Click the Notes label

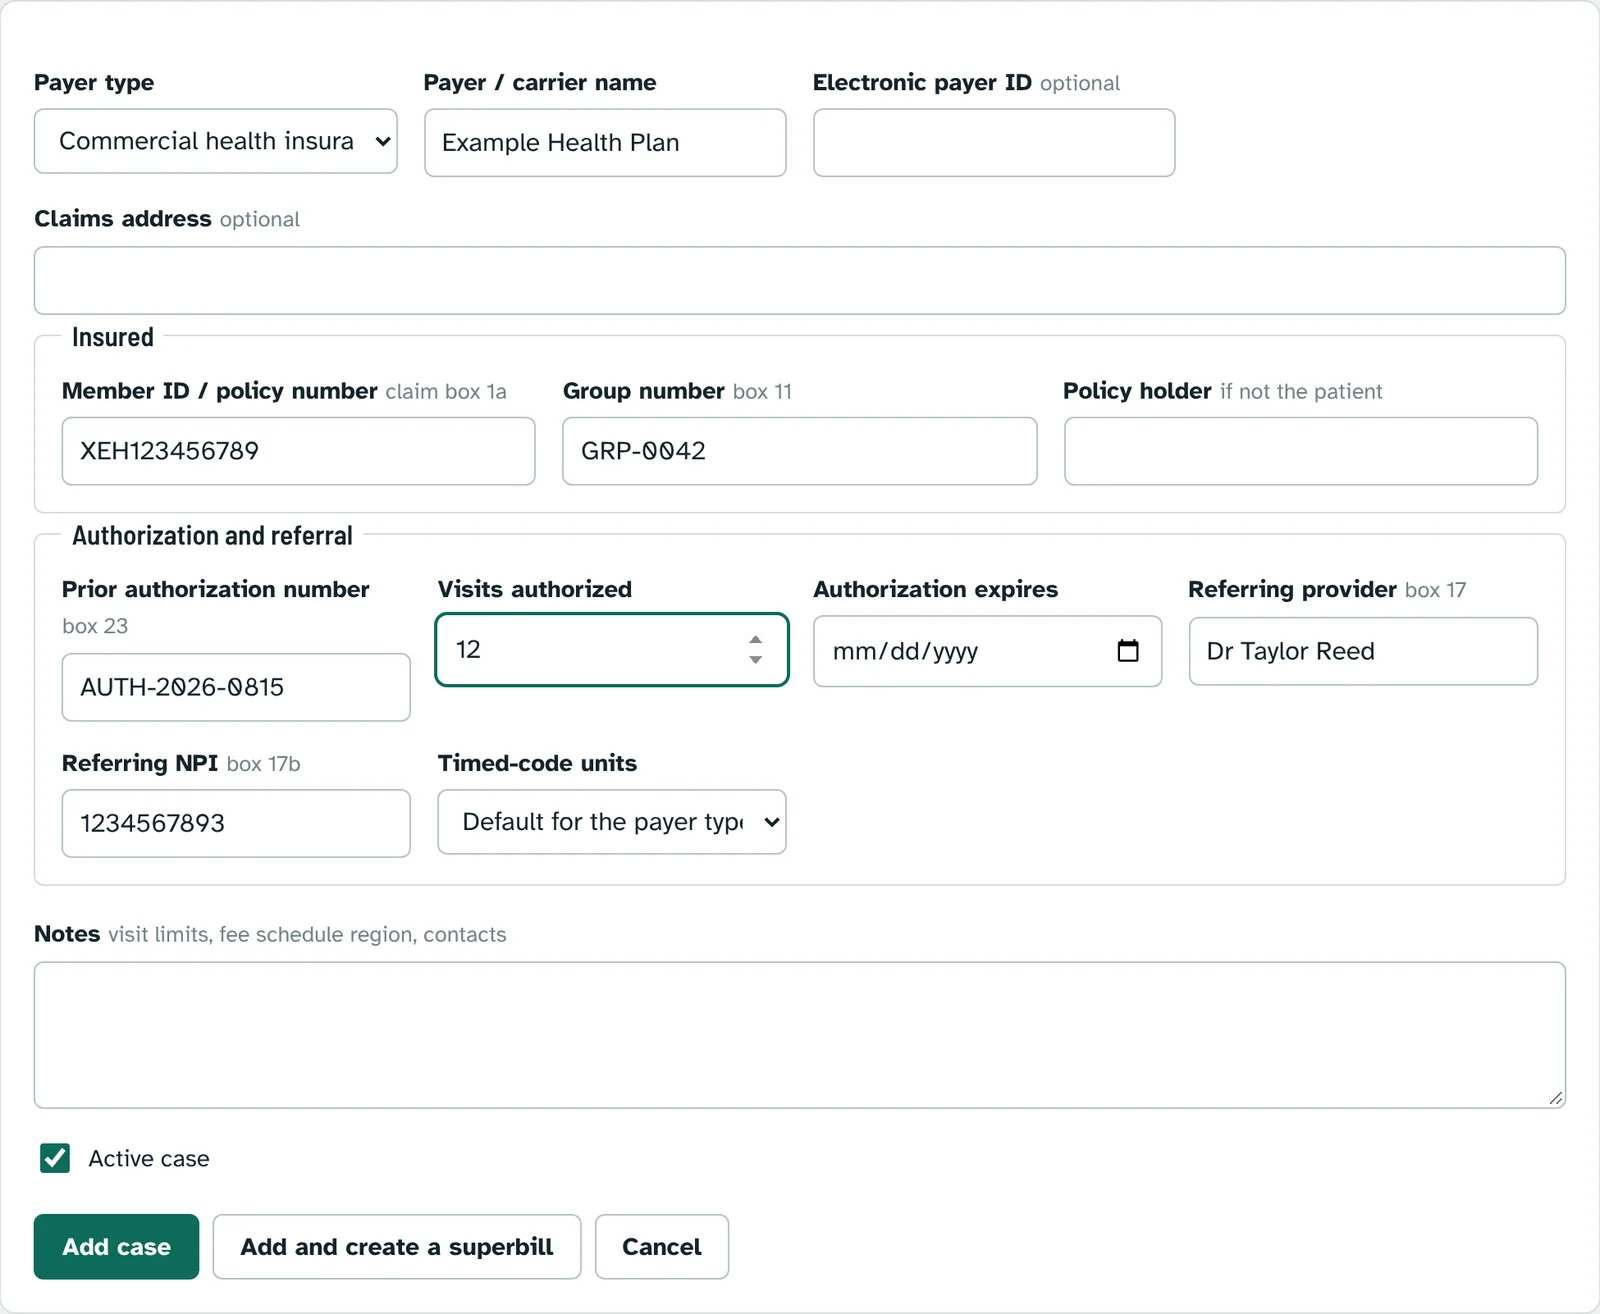[x=67, y=934]
